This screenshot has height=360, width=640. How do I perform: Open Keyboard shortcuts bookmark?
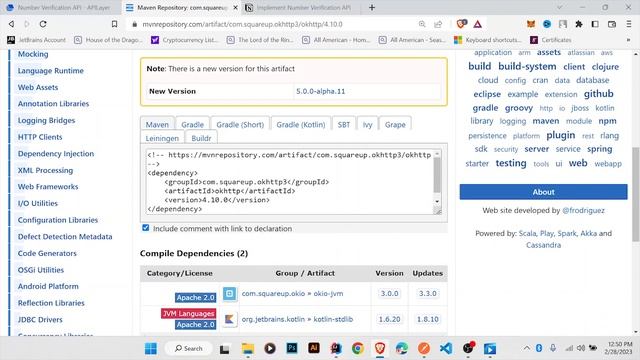pos(488,40)
